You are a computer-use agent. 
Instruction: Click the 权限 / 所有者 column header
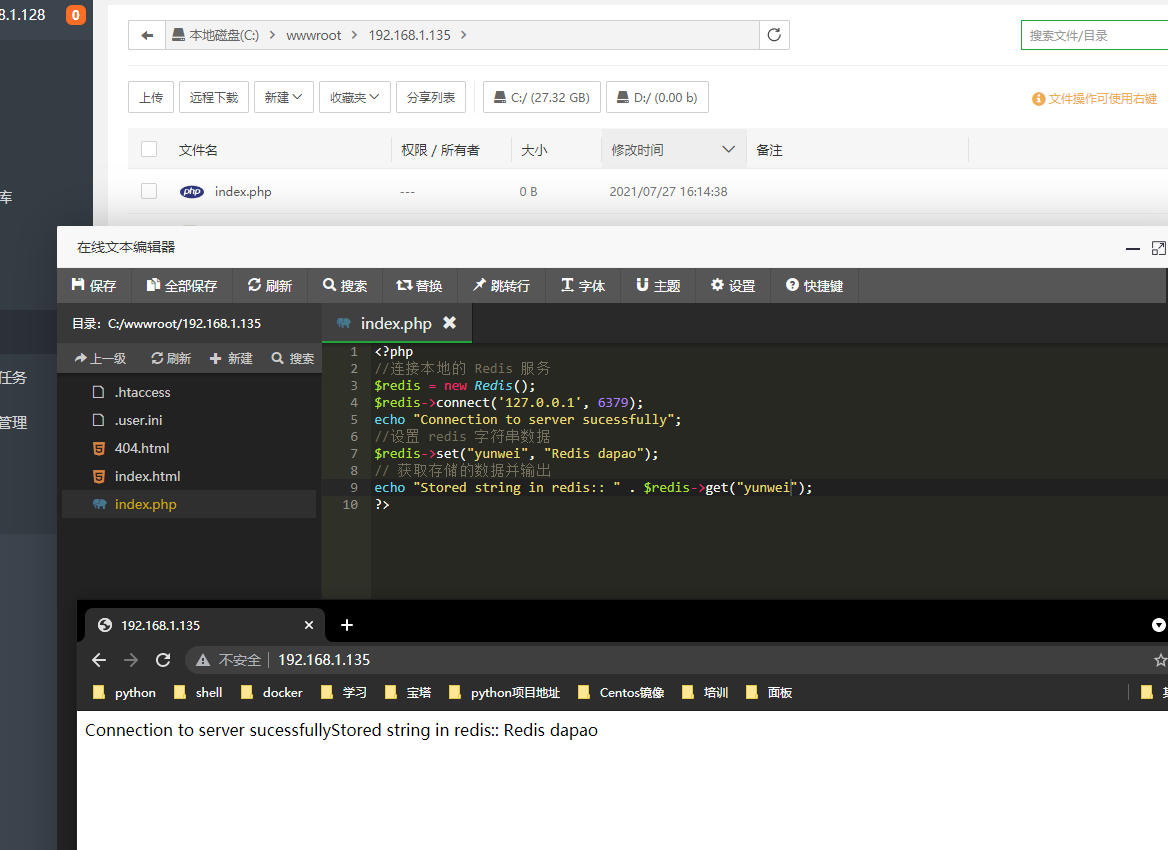click(x=440, y=150)
